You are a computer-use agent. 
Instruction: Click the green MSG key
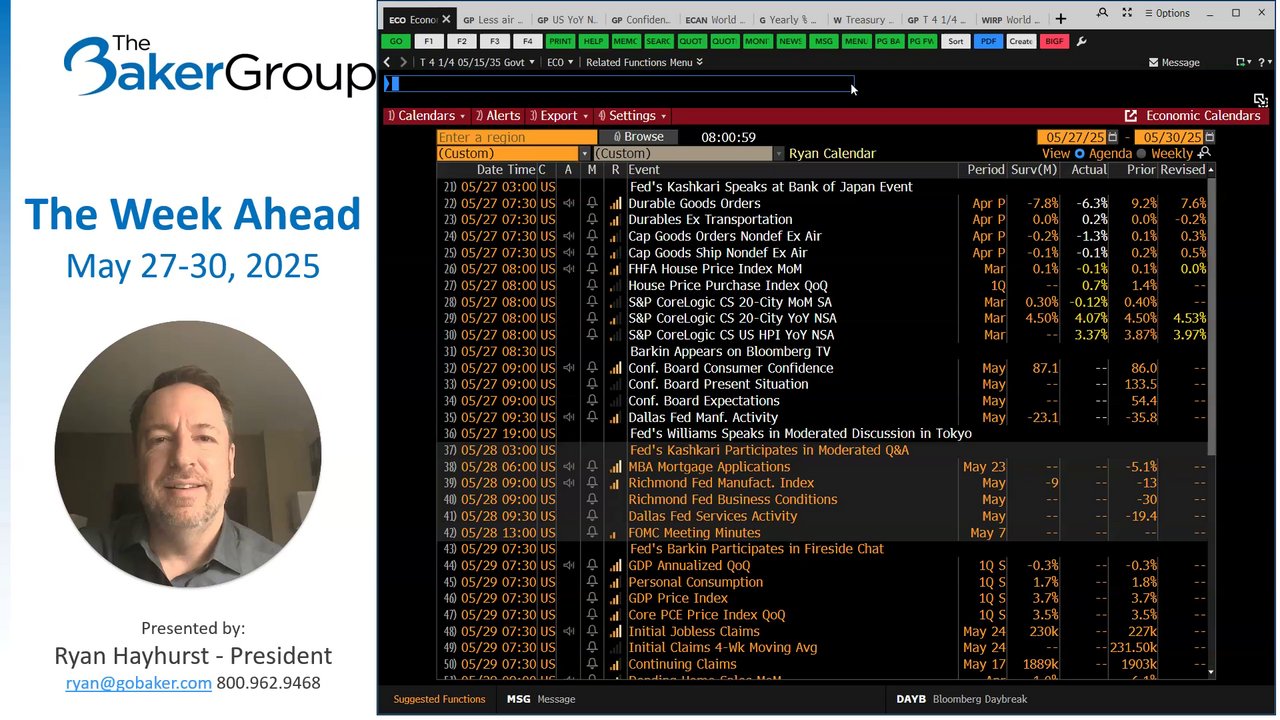tap(823, 42)
